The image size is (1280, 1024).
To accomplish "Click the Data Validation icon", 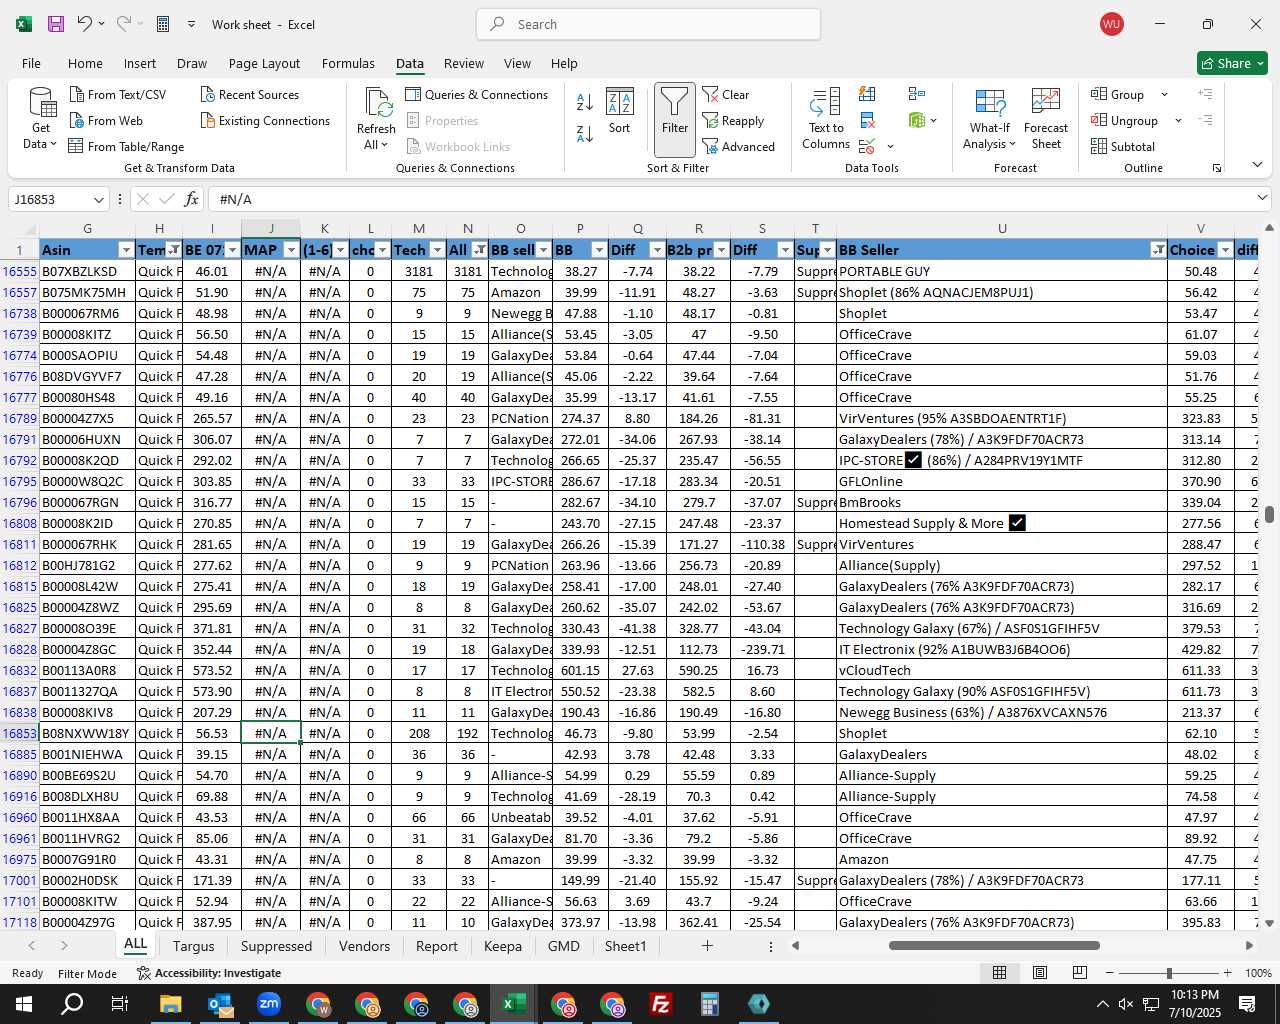I will 867,146.
